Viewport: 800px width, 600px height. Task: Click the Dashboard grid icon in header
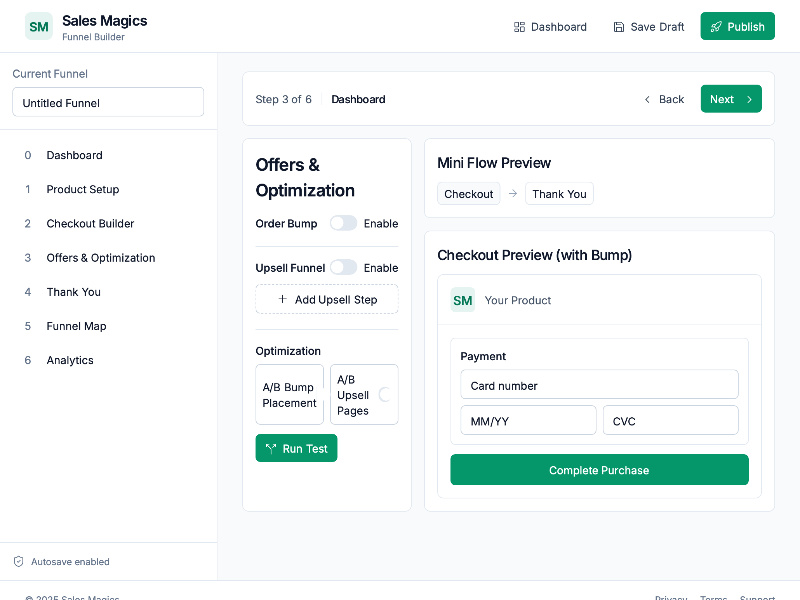[521, 27]
